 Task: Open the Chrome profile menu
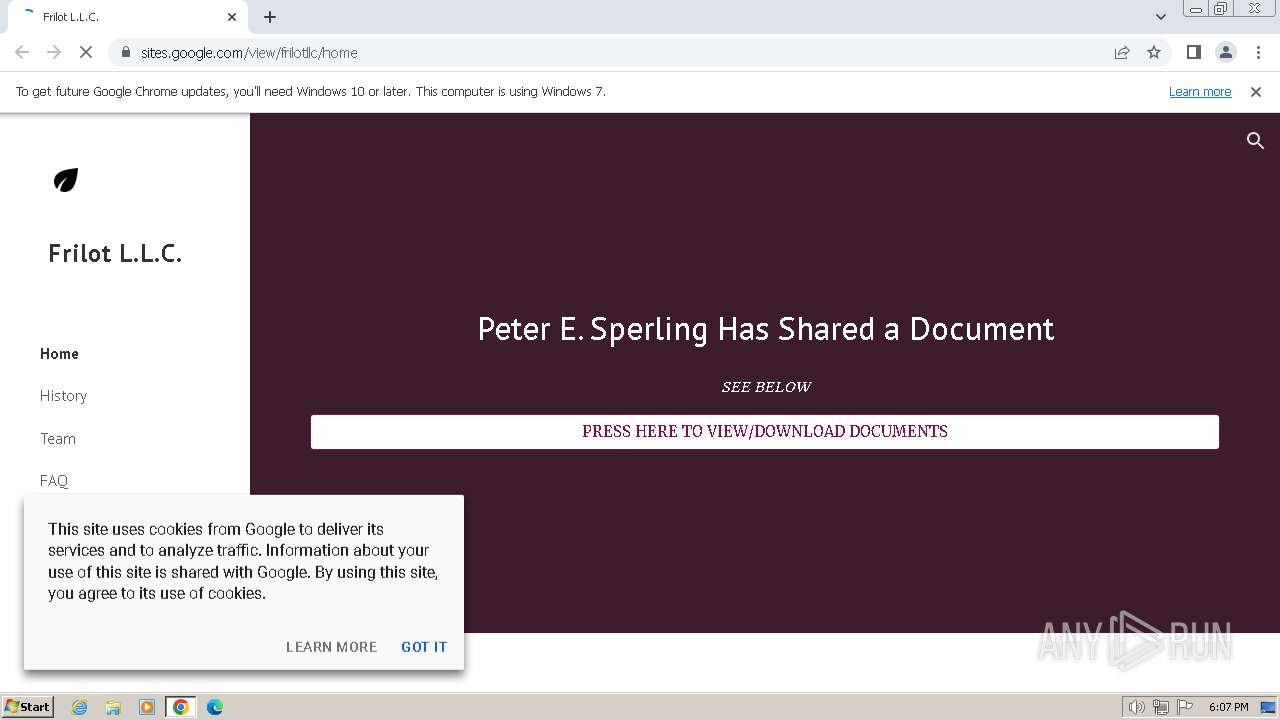(x=1225, y=52)
